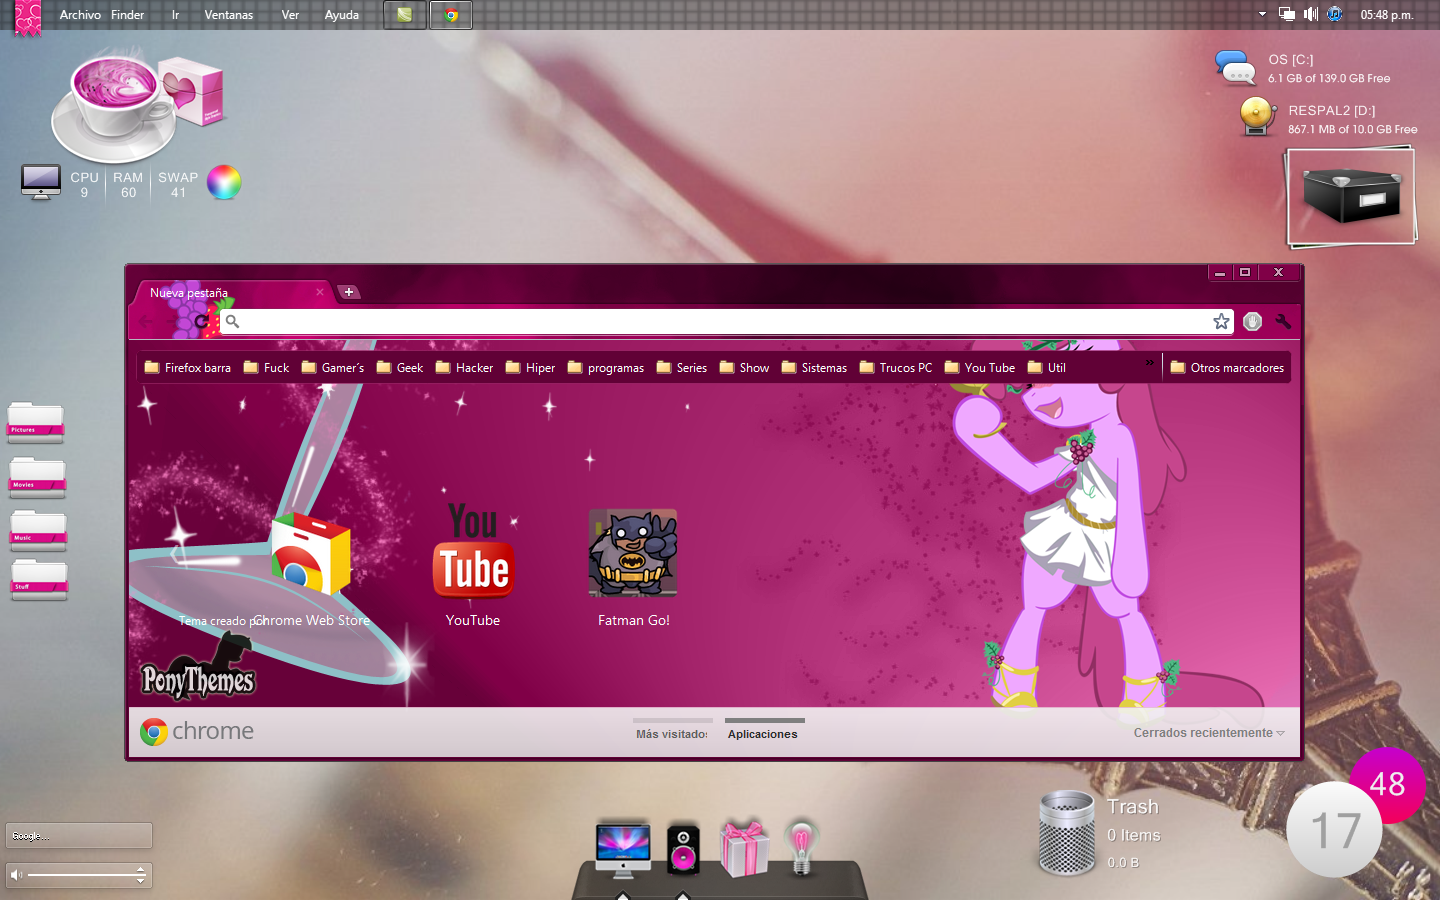Open the OS [C:] drive chat-bubble icon
Viewport: 1440px width, 900px height.
click(1236, 67)
